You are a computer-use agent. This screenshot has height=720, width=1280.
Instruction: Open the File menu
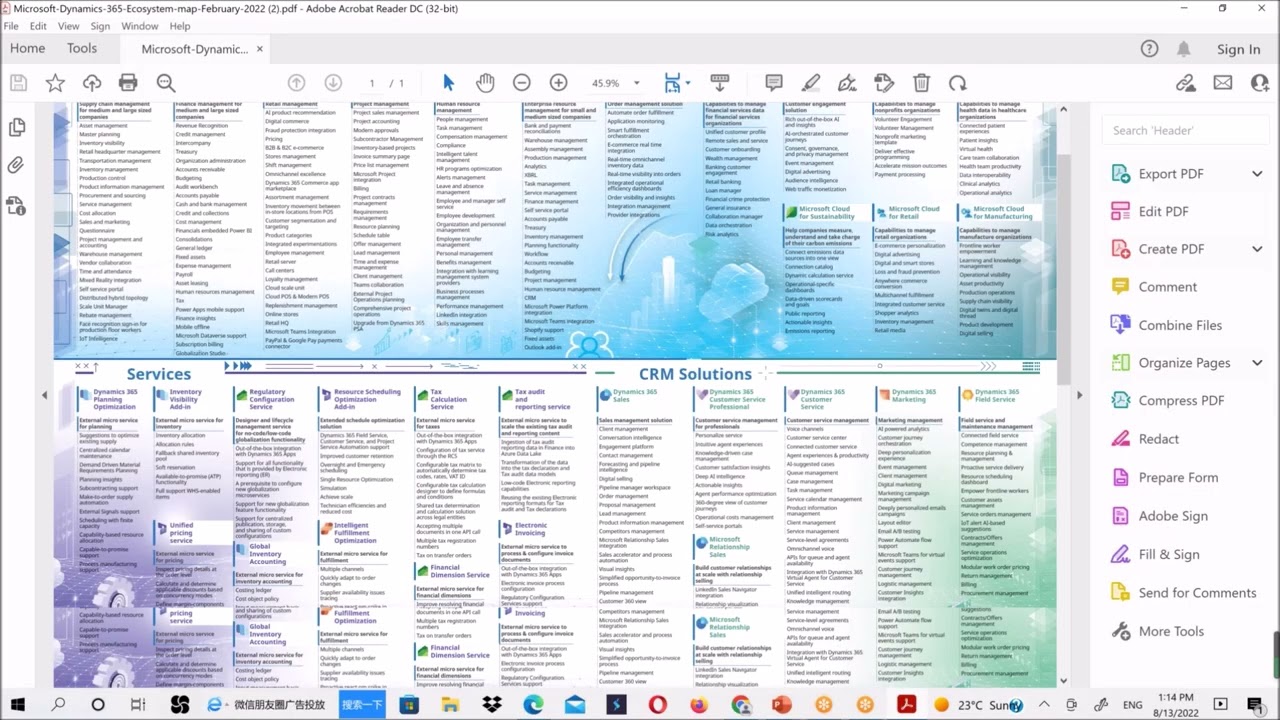(11, 26)
